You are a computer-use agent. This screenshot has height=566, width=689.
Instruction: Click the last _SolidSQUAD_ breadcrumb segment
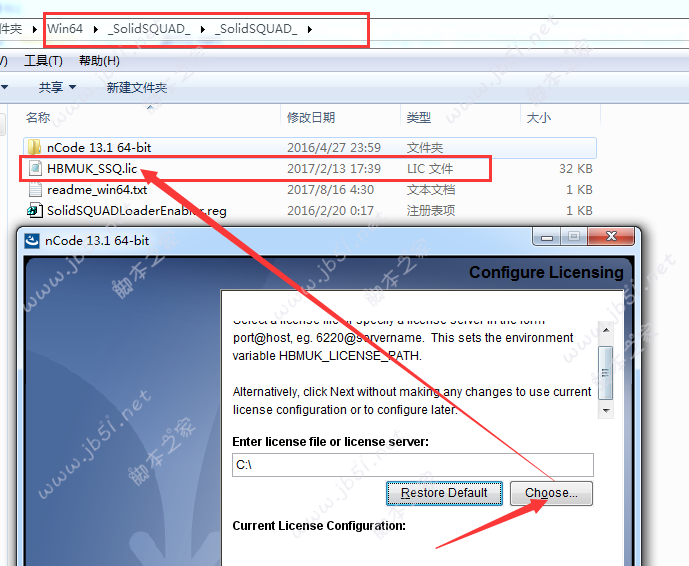click(256, 29)
